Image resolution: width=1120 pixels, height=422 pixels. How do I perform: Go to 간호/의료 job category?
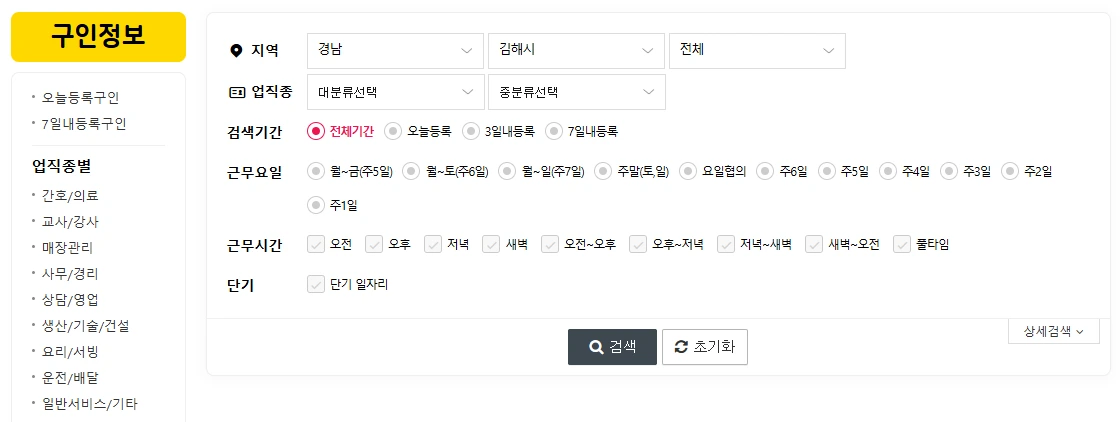(70, 196)
